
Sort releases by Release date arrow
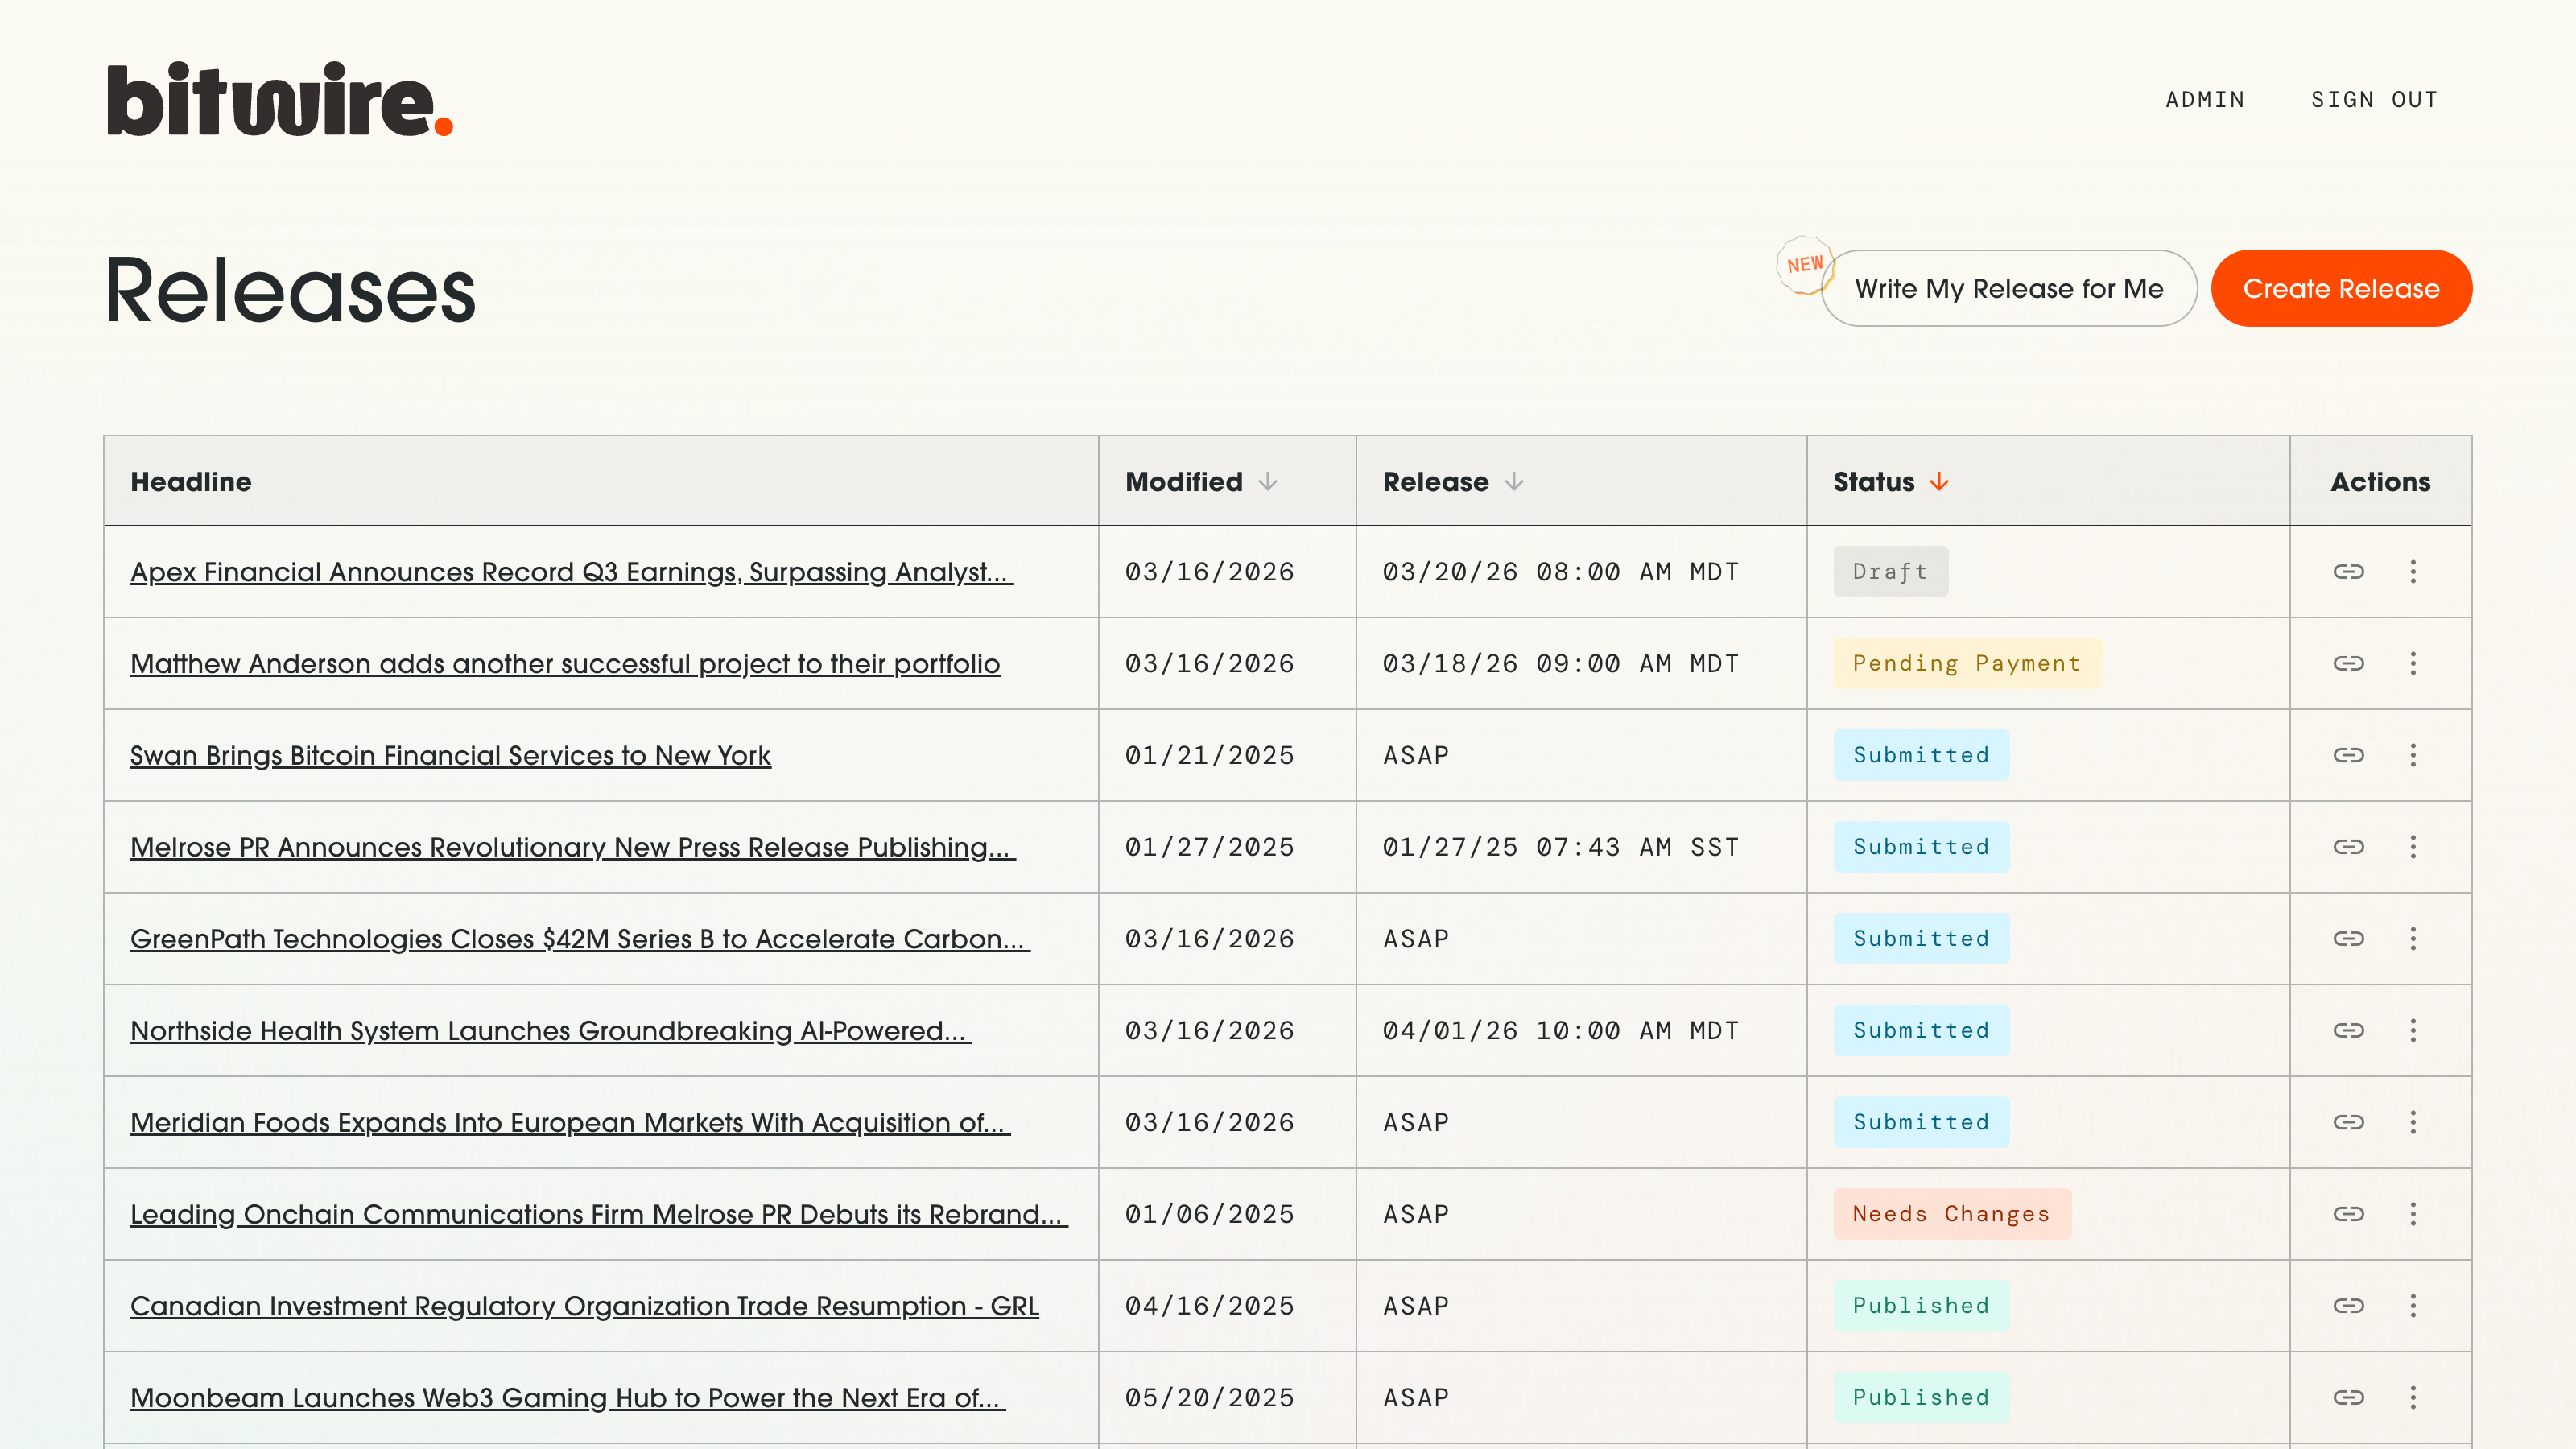[1514, 482]
